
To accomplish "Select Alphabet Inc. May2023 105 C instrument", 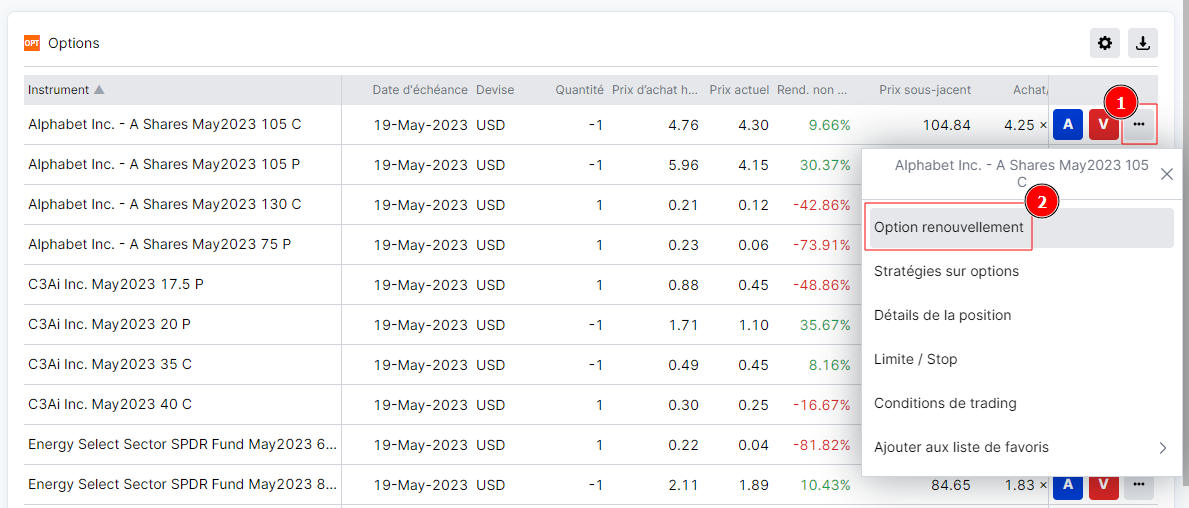I will (165, 124).
